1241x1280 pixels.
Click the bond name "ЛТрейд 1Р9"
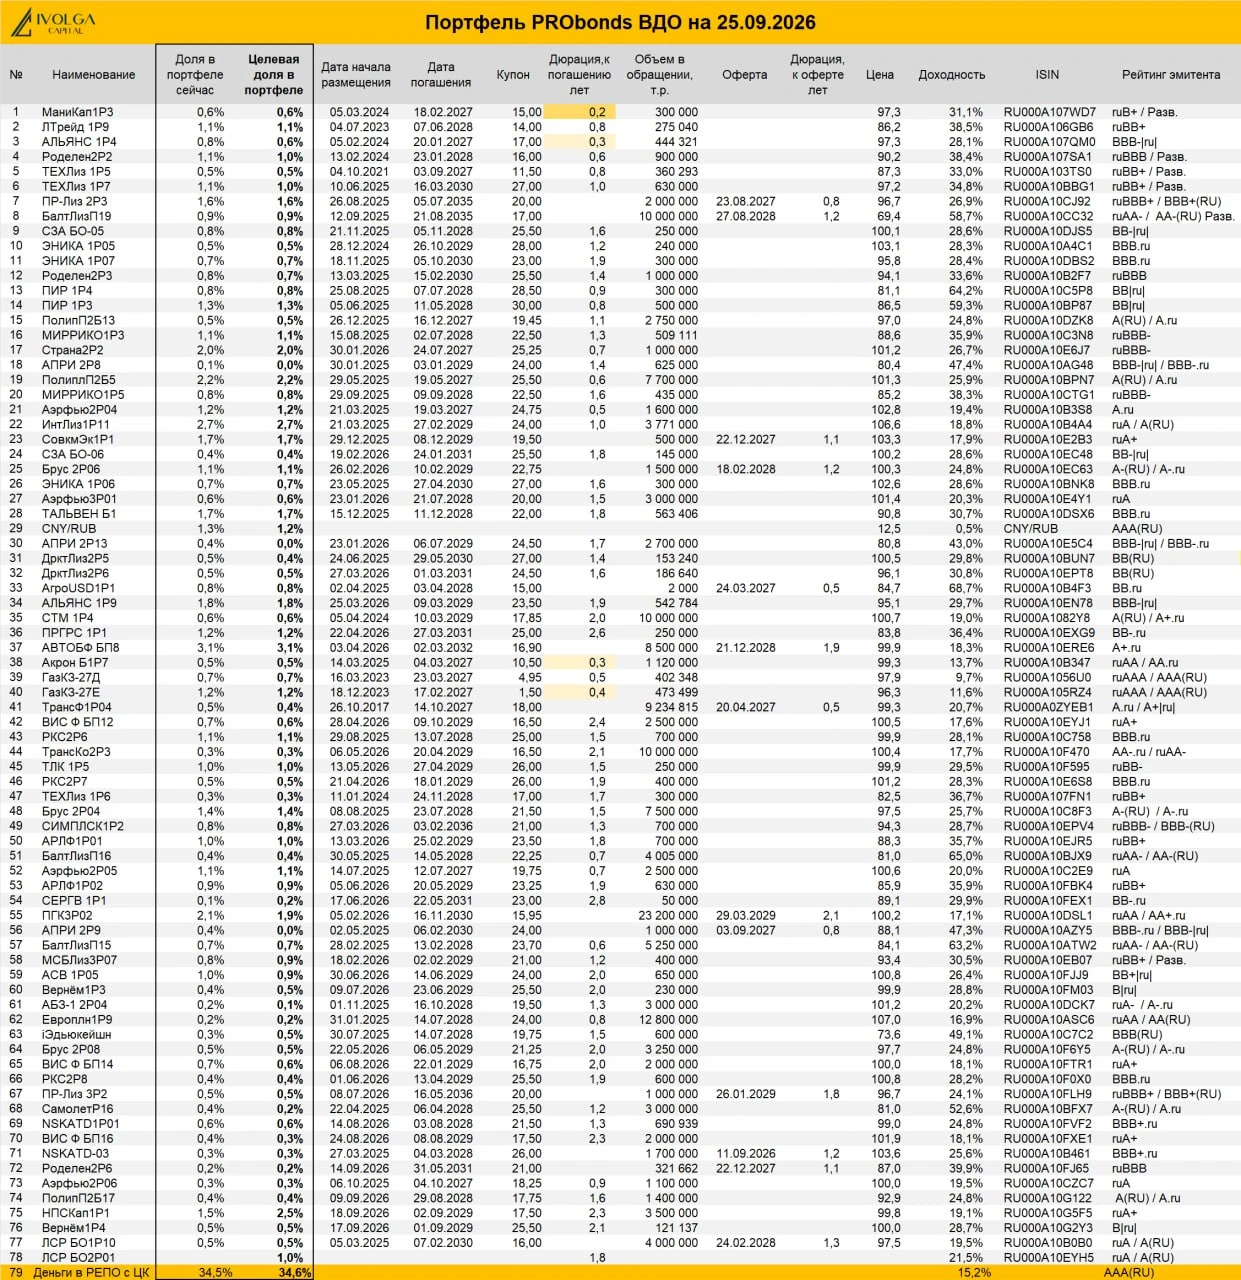tap(75, 127)
